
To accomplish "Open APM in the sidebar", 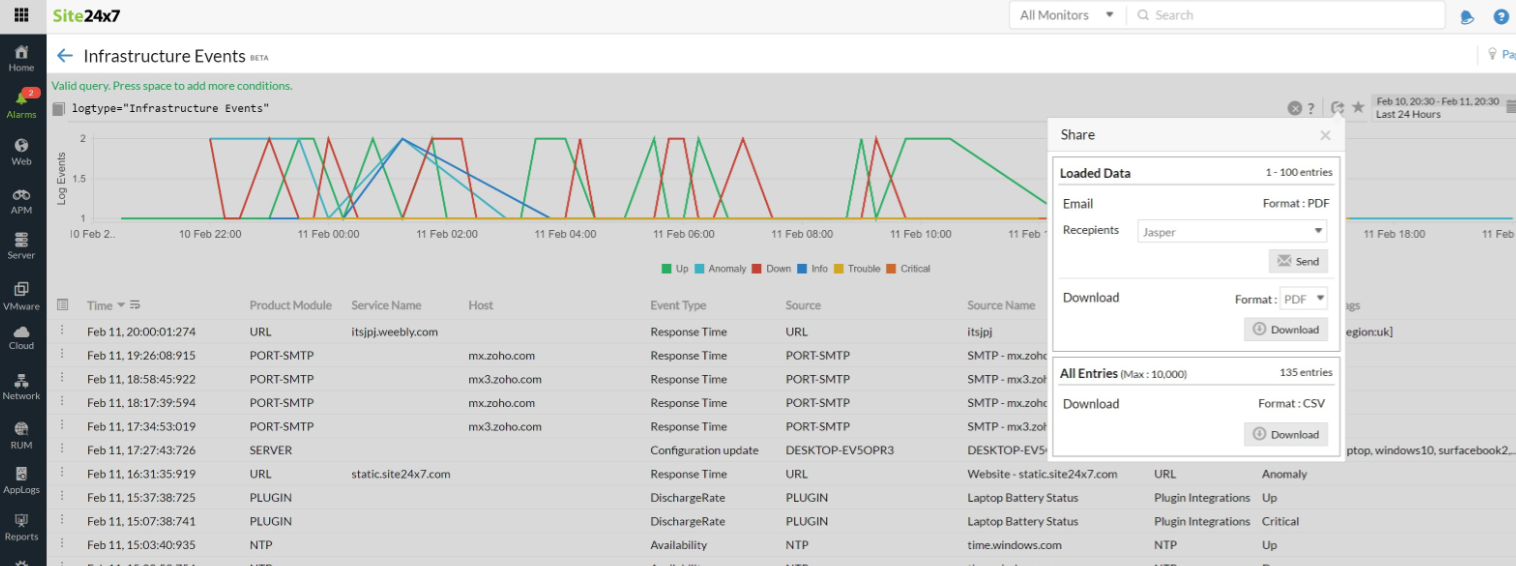I will tap(21, 201).
